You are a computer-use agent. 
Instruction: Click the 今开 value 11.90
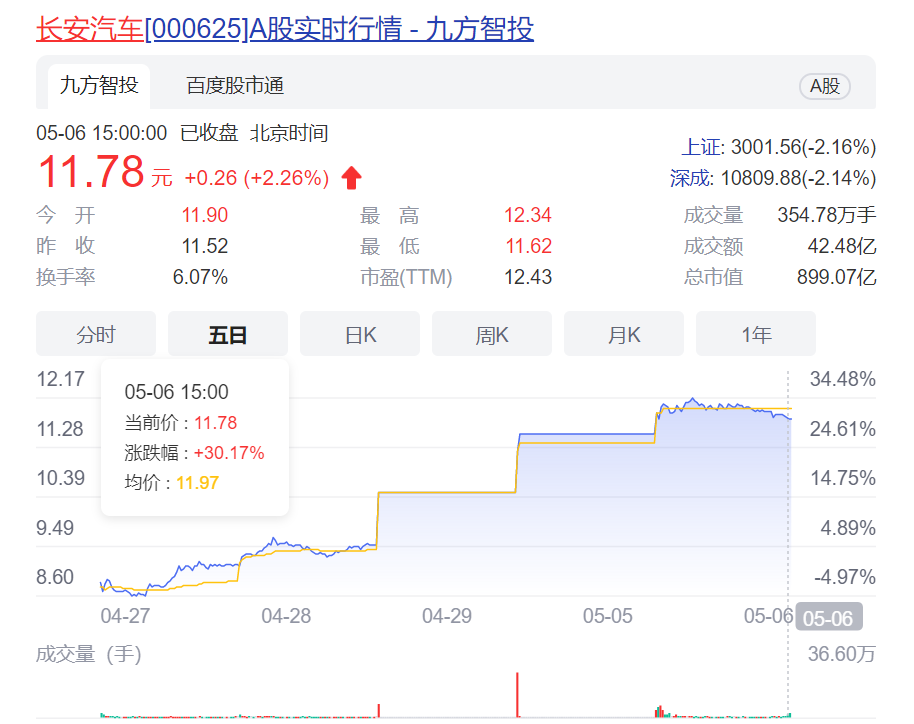205,215
